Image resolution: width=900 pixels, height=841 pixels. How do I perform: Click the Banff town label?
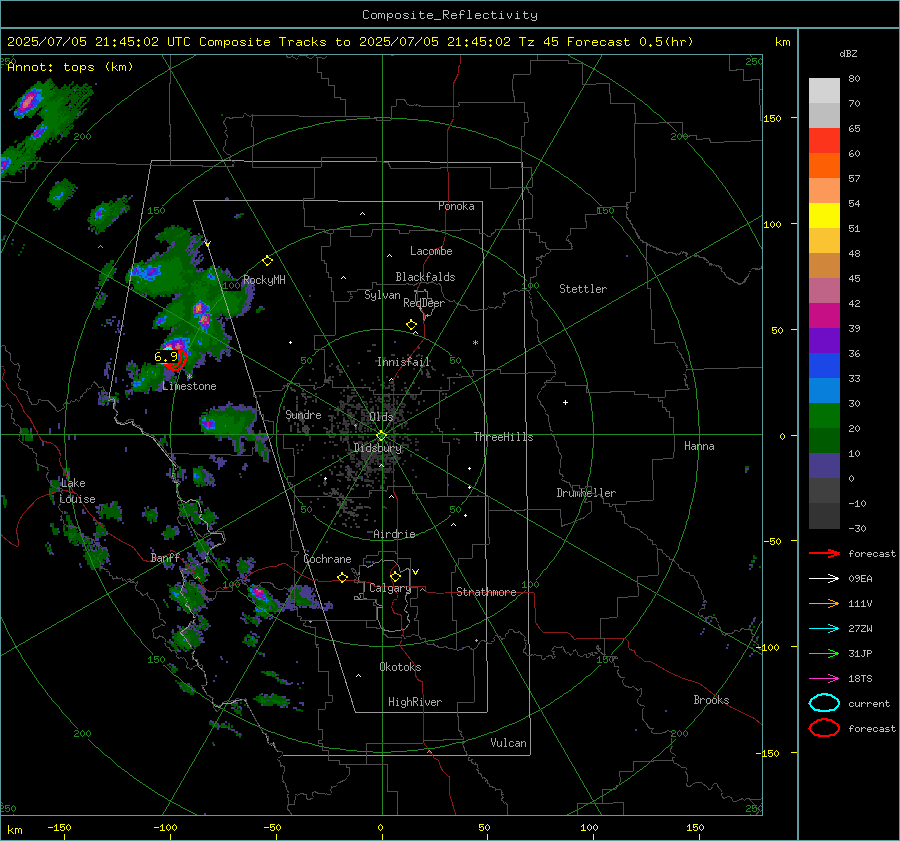pos(165,558)
